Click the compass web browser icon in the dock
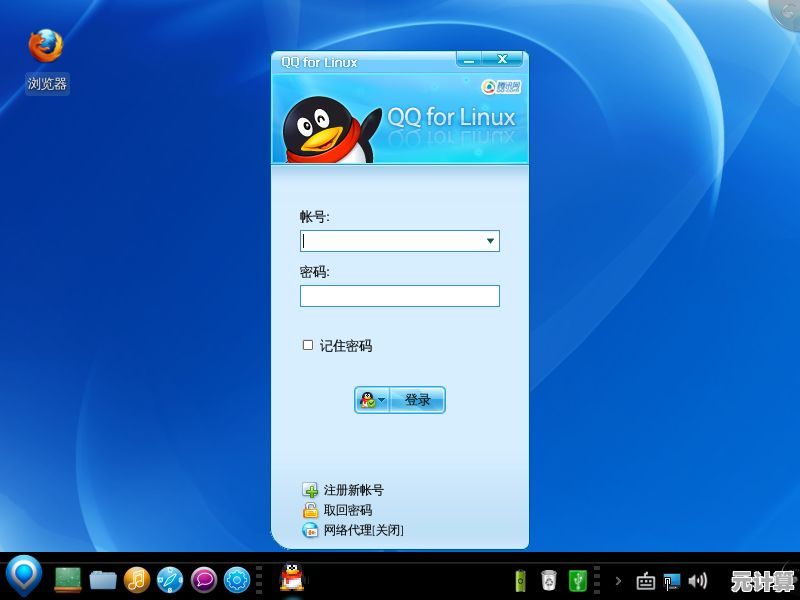The height and width of the screenshot is (600, 800). pos(170,579)
